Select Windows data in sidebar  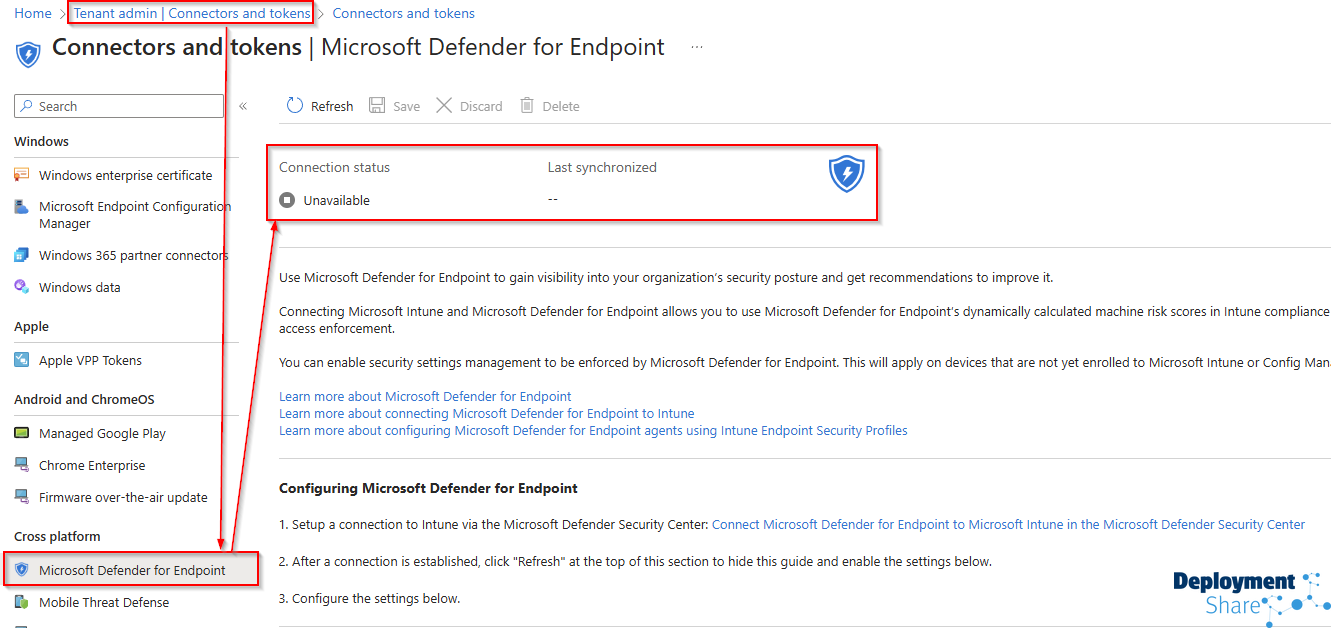tap(79, 287)
